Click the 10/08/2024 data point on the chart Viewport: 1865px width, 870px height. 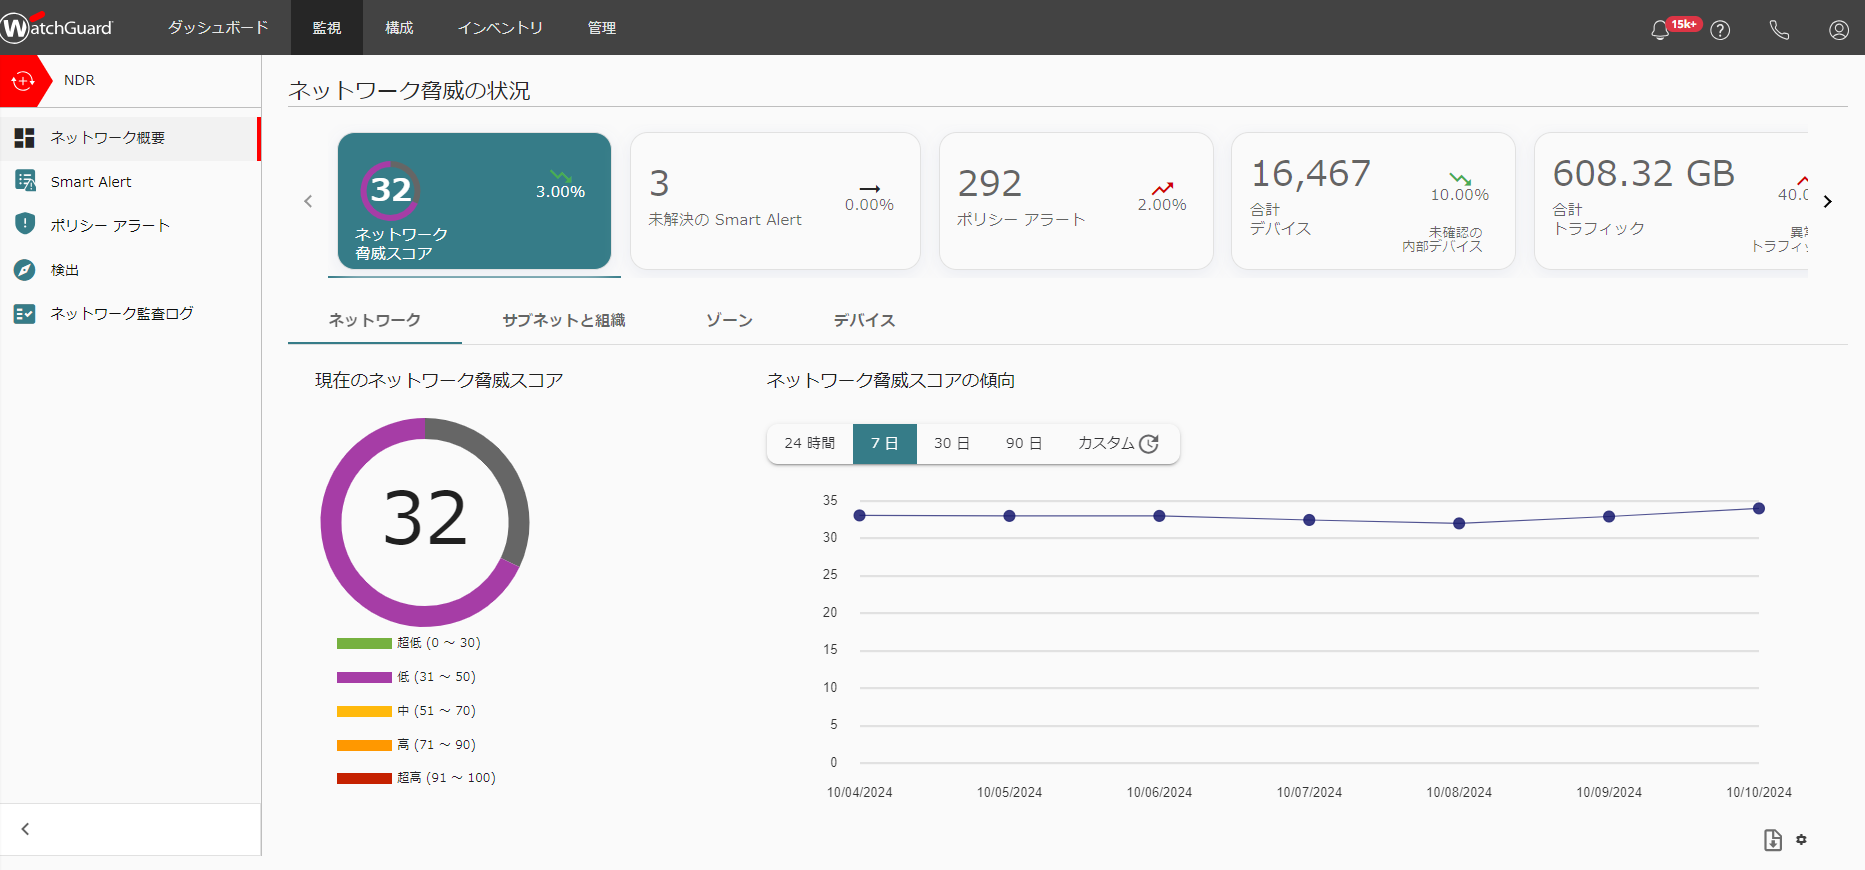[x=1459, y=523]
